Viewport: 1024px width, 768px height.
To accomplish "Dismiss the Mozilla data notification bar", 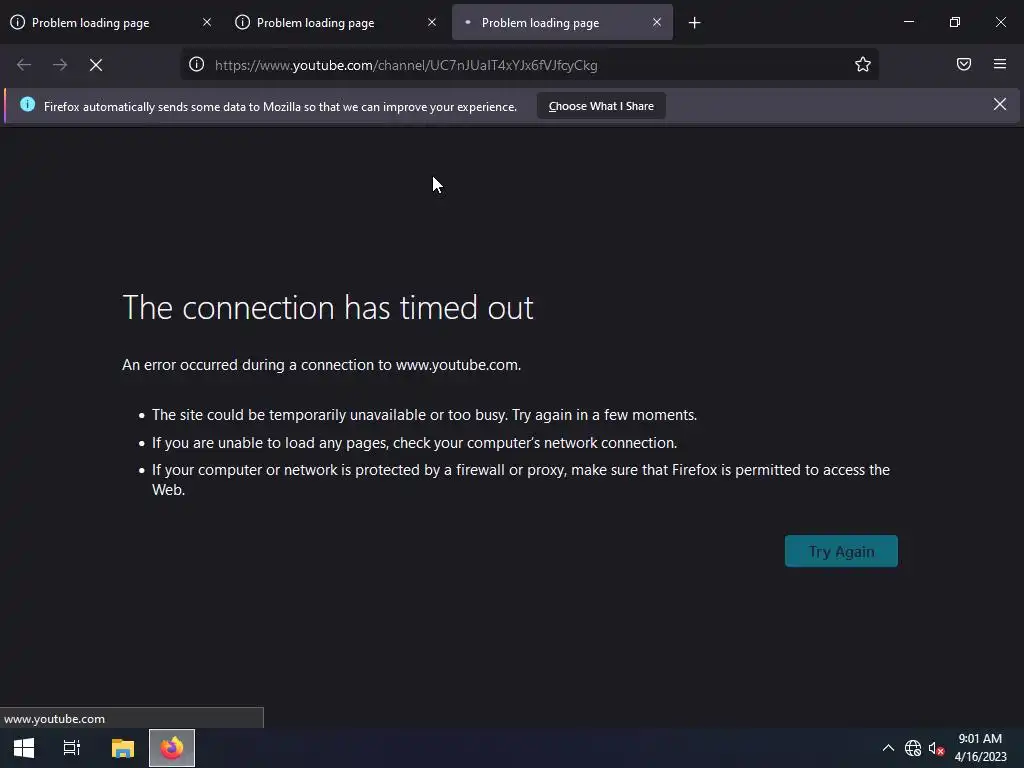I will 1000,104.
